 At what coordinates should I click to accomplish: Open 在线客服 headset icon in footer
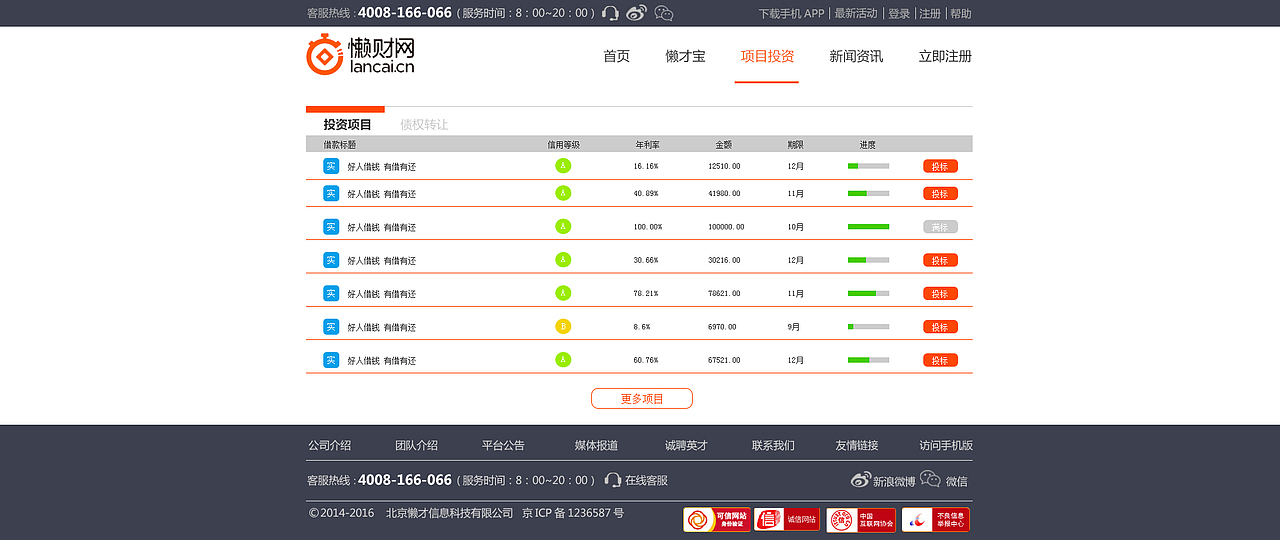pyautogui.click(x=613, y=480)
